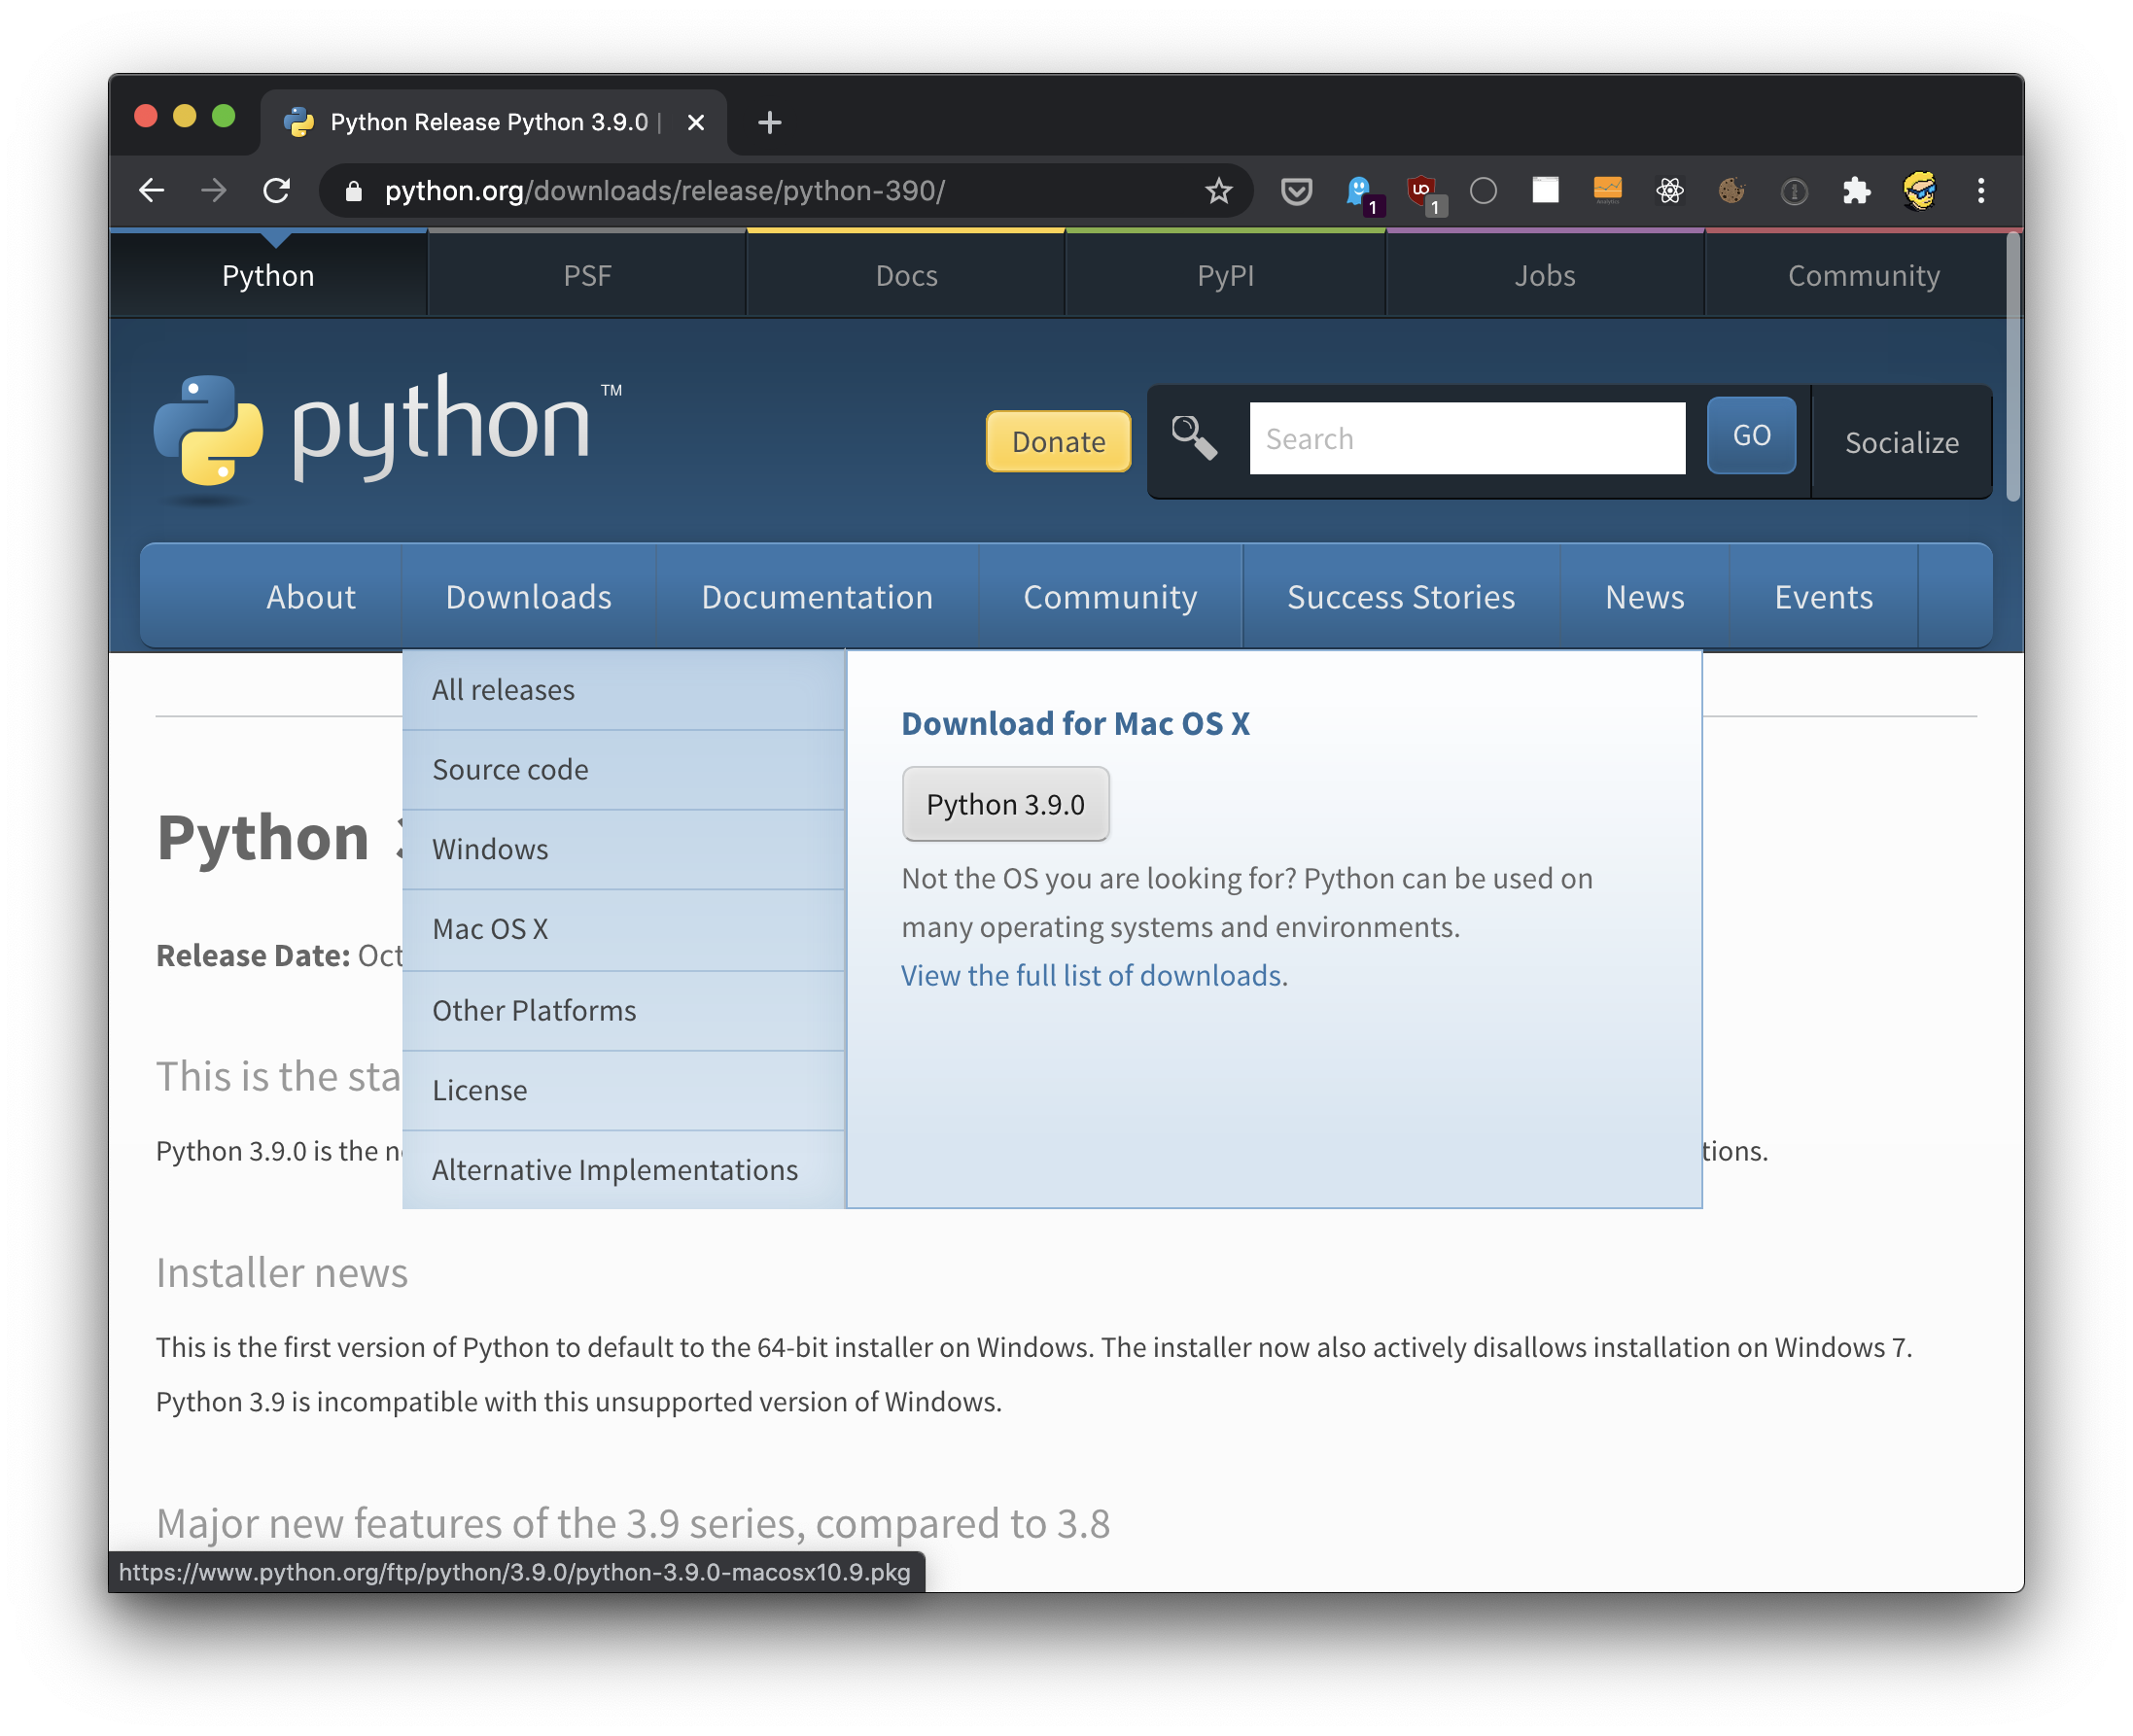This screenshot has height=1736, width=2133.
Task: Bookmark this page with the star icon
Action: pyautogui.click(x=1219, y=191)
